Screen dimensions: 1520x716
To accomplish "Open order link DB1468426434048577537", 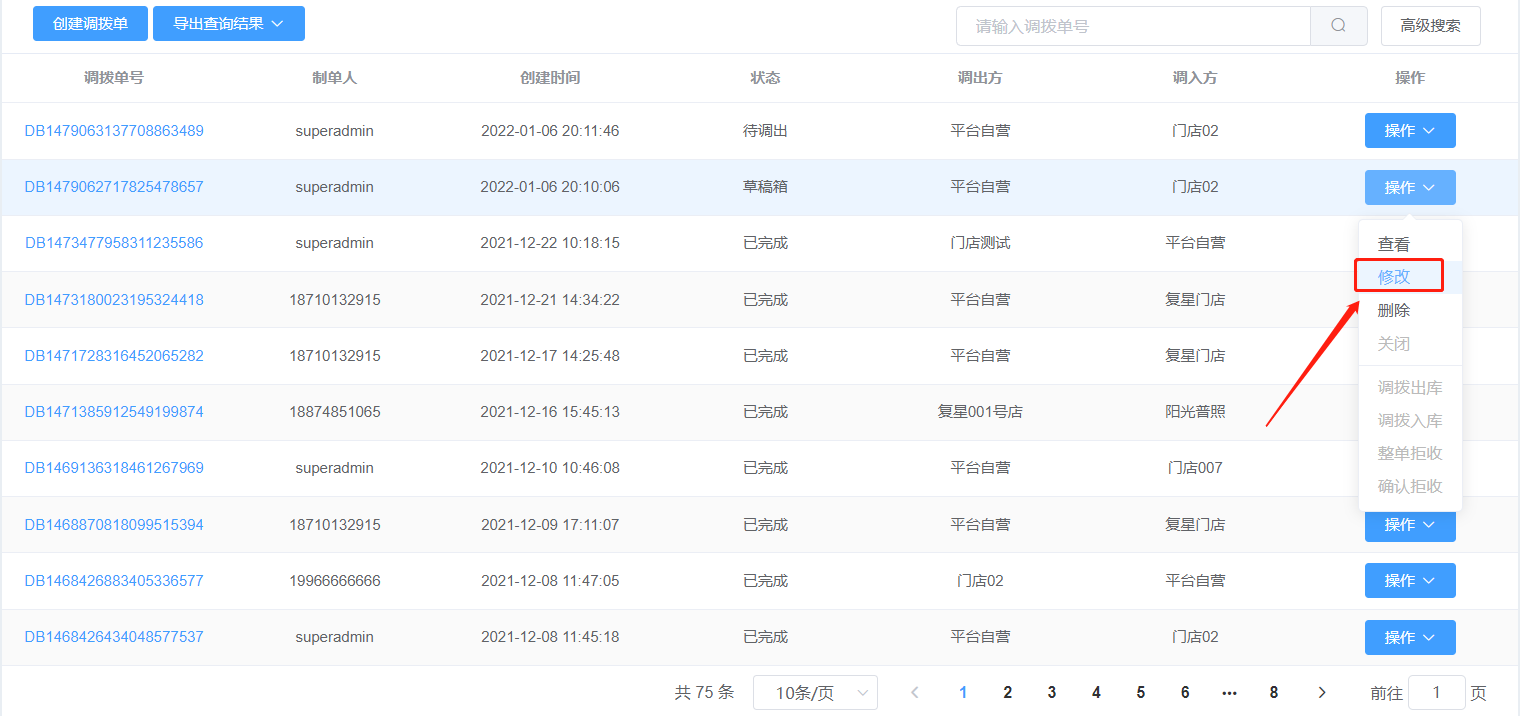I will point(114,637).
